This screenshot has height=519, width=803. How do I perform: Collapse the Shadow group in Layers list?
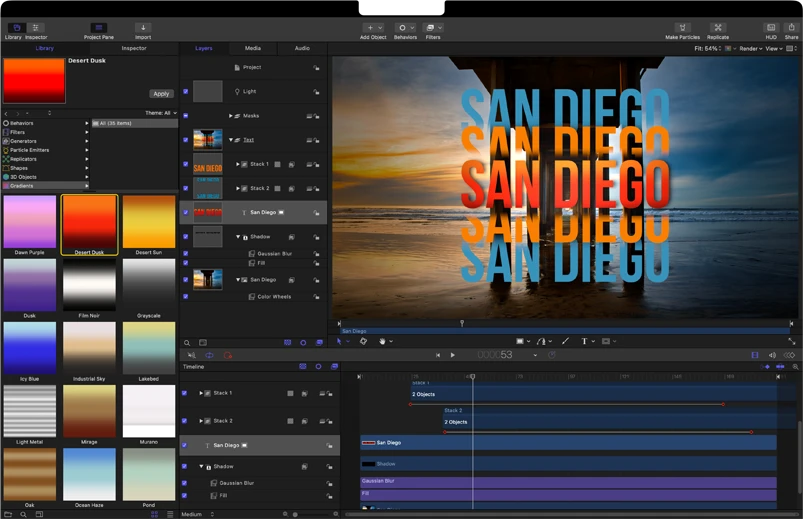coord(238,237)
